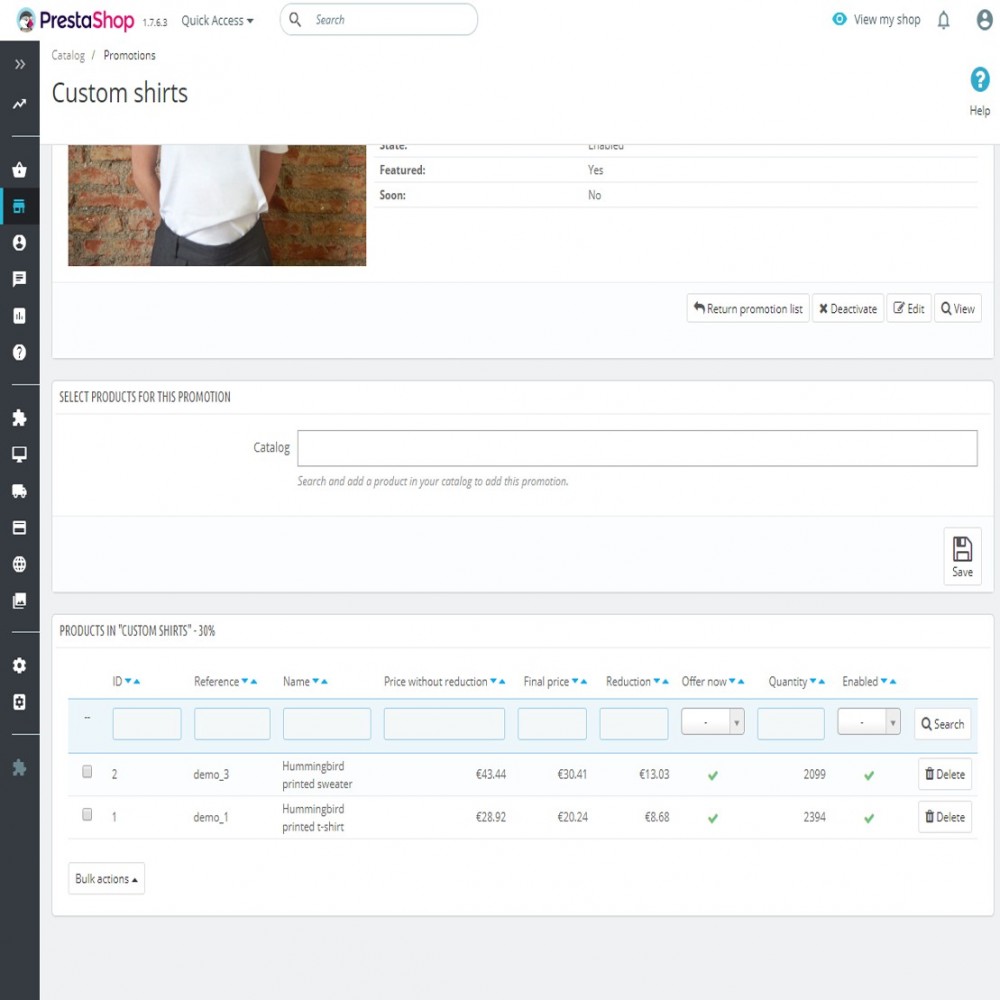Select checkbox for Hummingbird printed t-shirt
The width and height of the screenshot is (1000, 1000).
click(x=87, y=815)
